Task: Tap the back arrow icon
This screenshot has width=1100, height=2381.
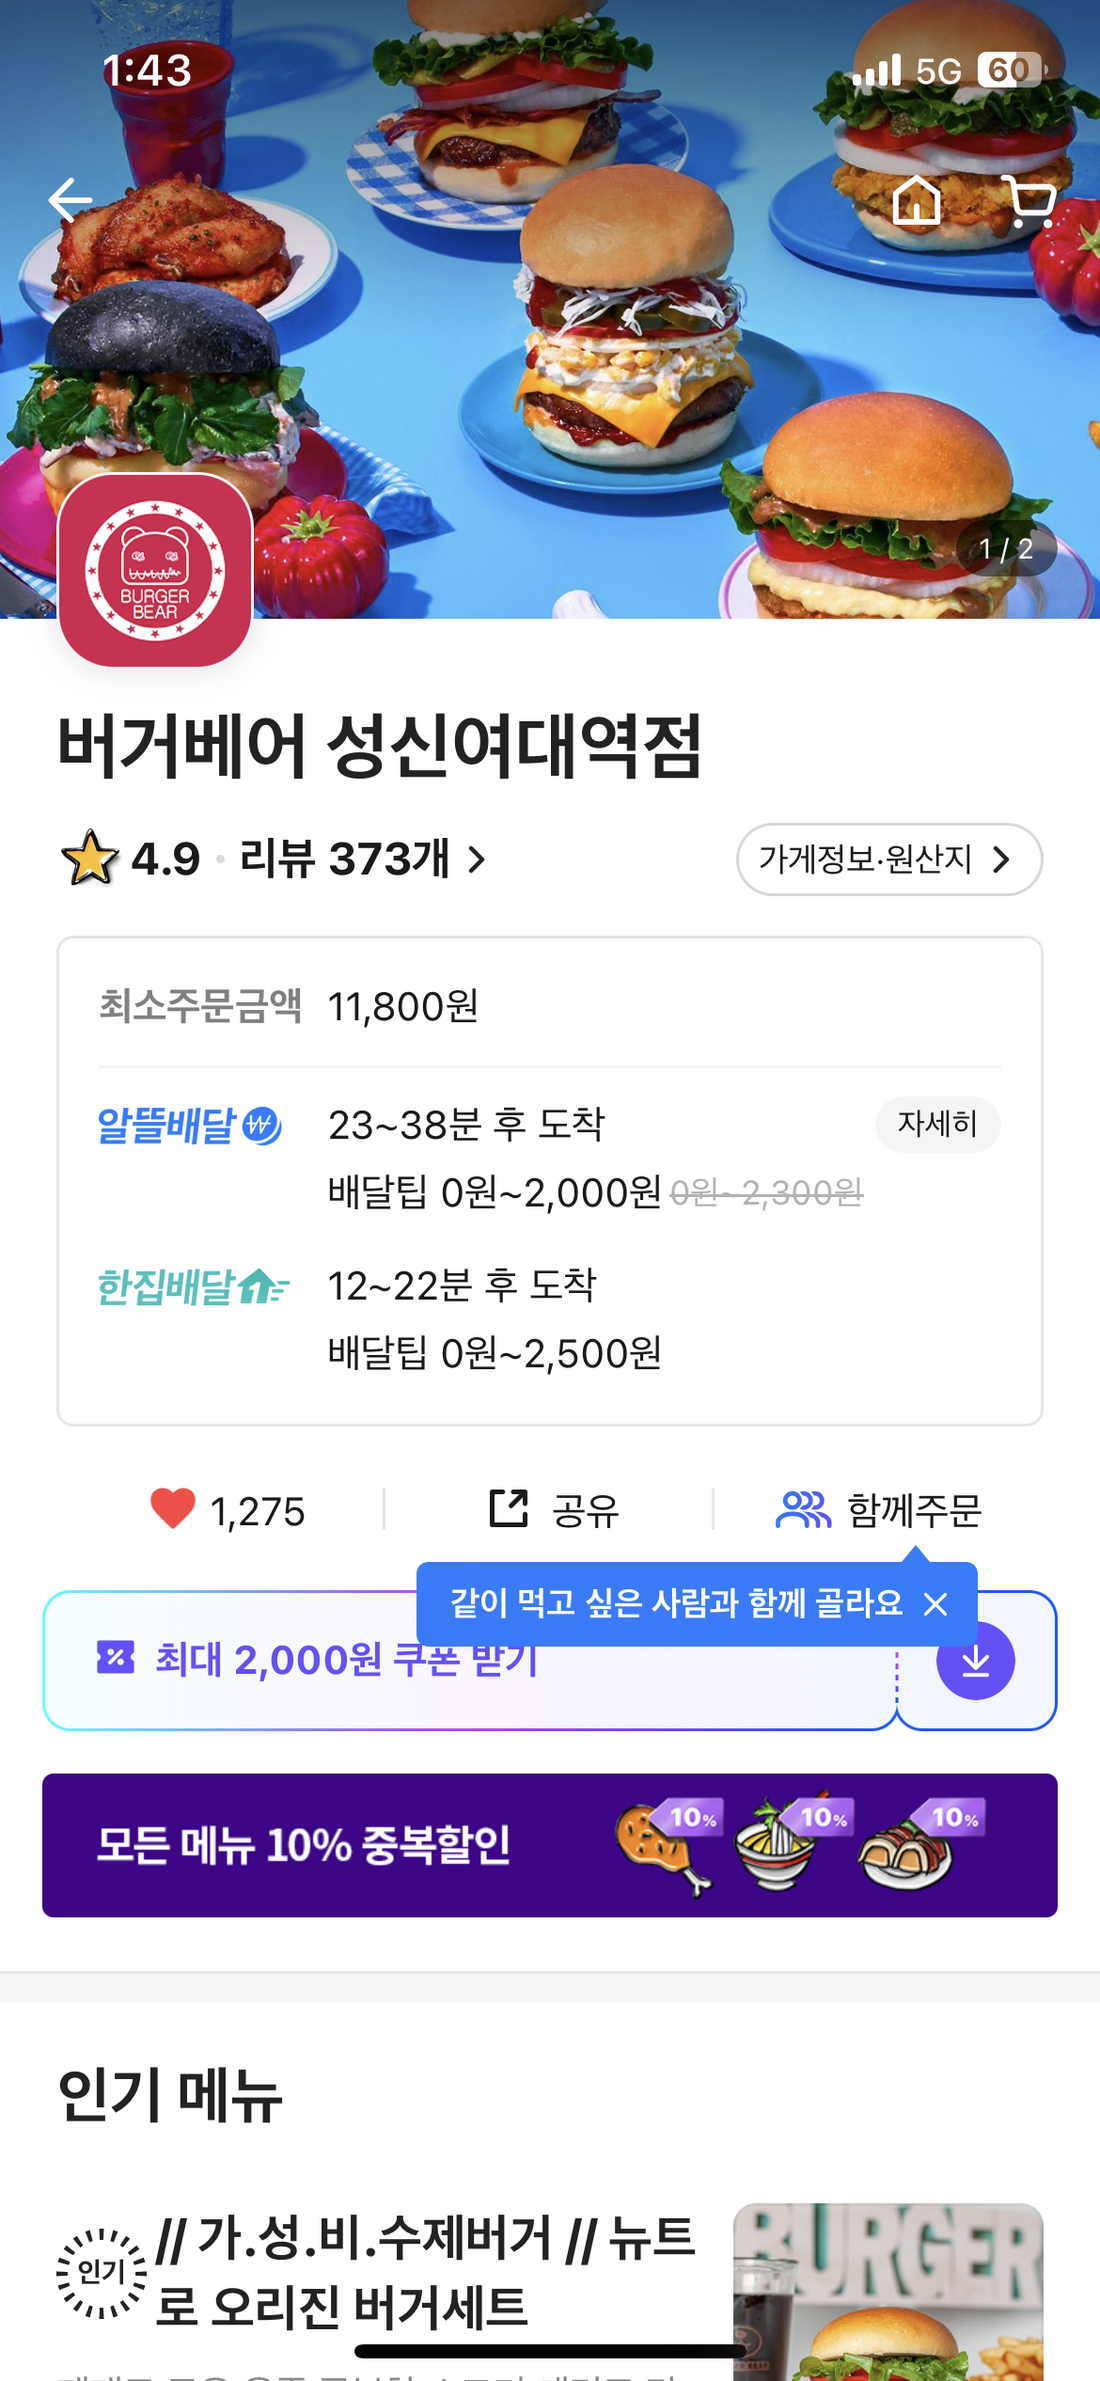Action: (70, 200)
